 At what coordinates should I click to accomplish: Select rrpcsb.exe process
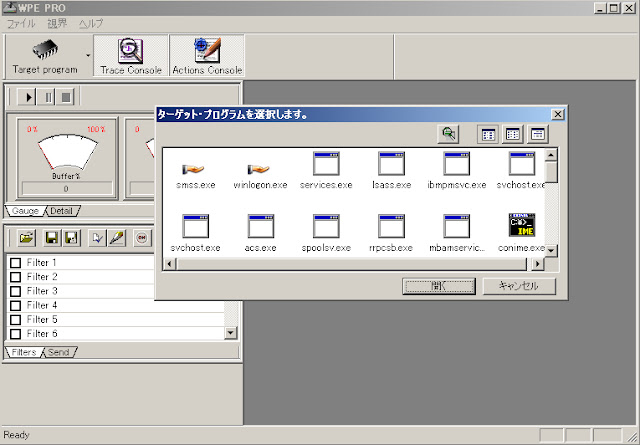[x=391, y=234]
